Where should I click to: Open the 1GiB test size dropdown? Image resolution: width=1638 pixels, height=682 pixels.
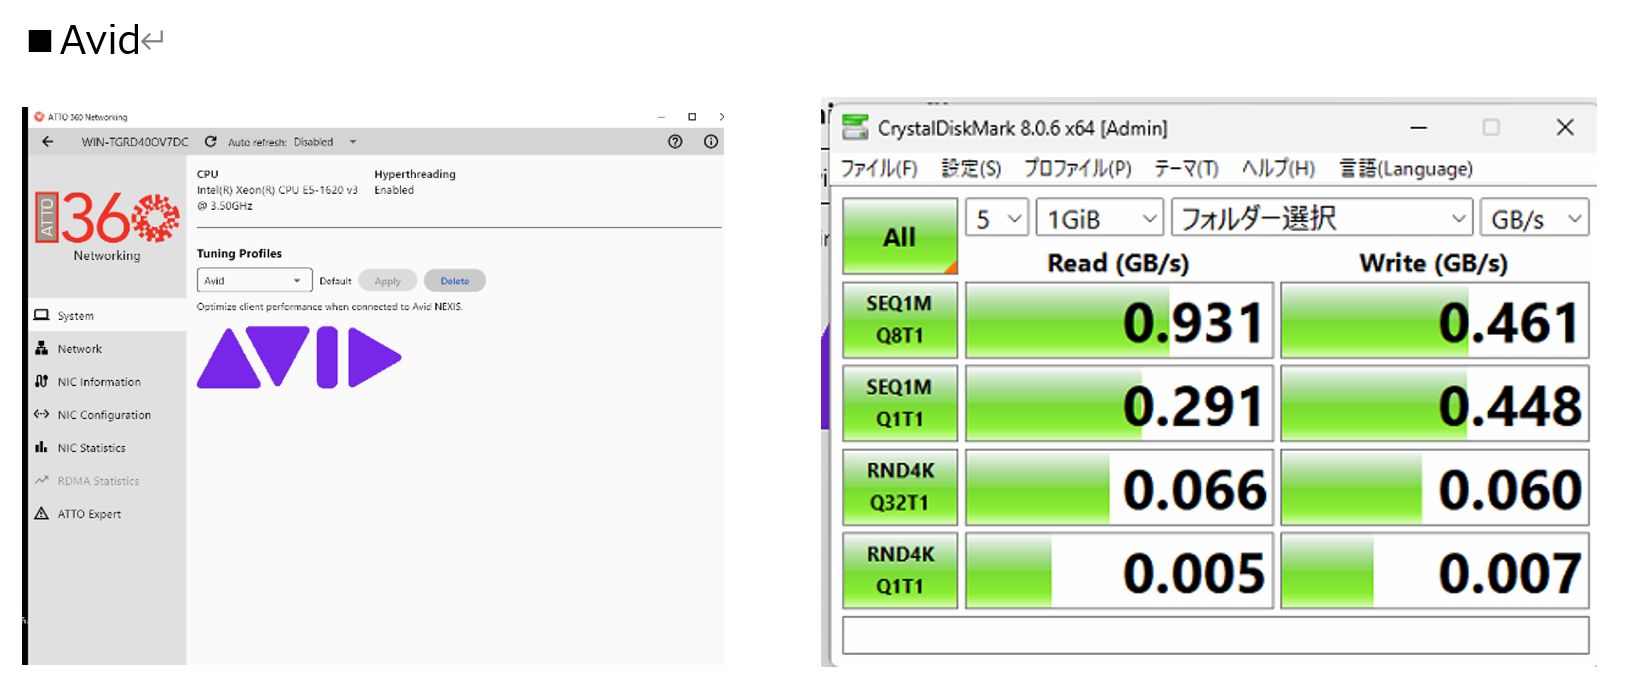click(x=1100, y=218)
